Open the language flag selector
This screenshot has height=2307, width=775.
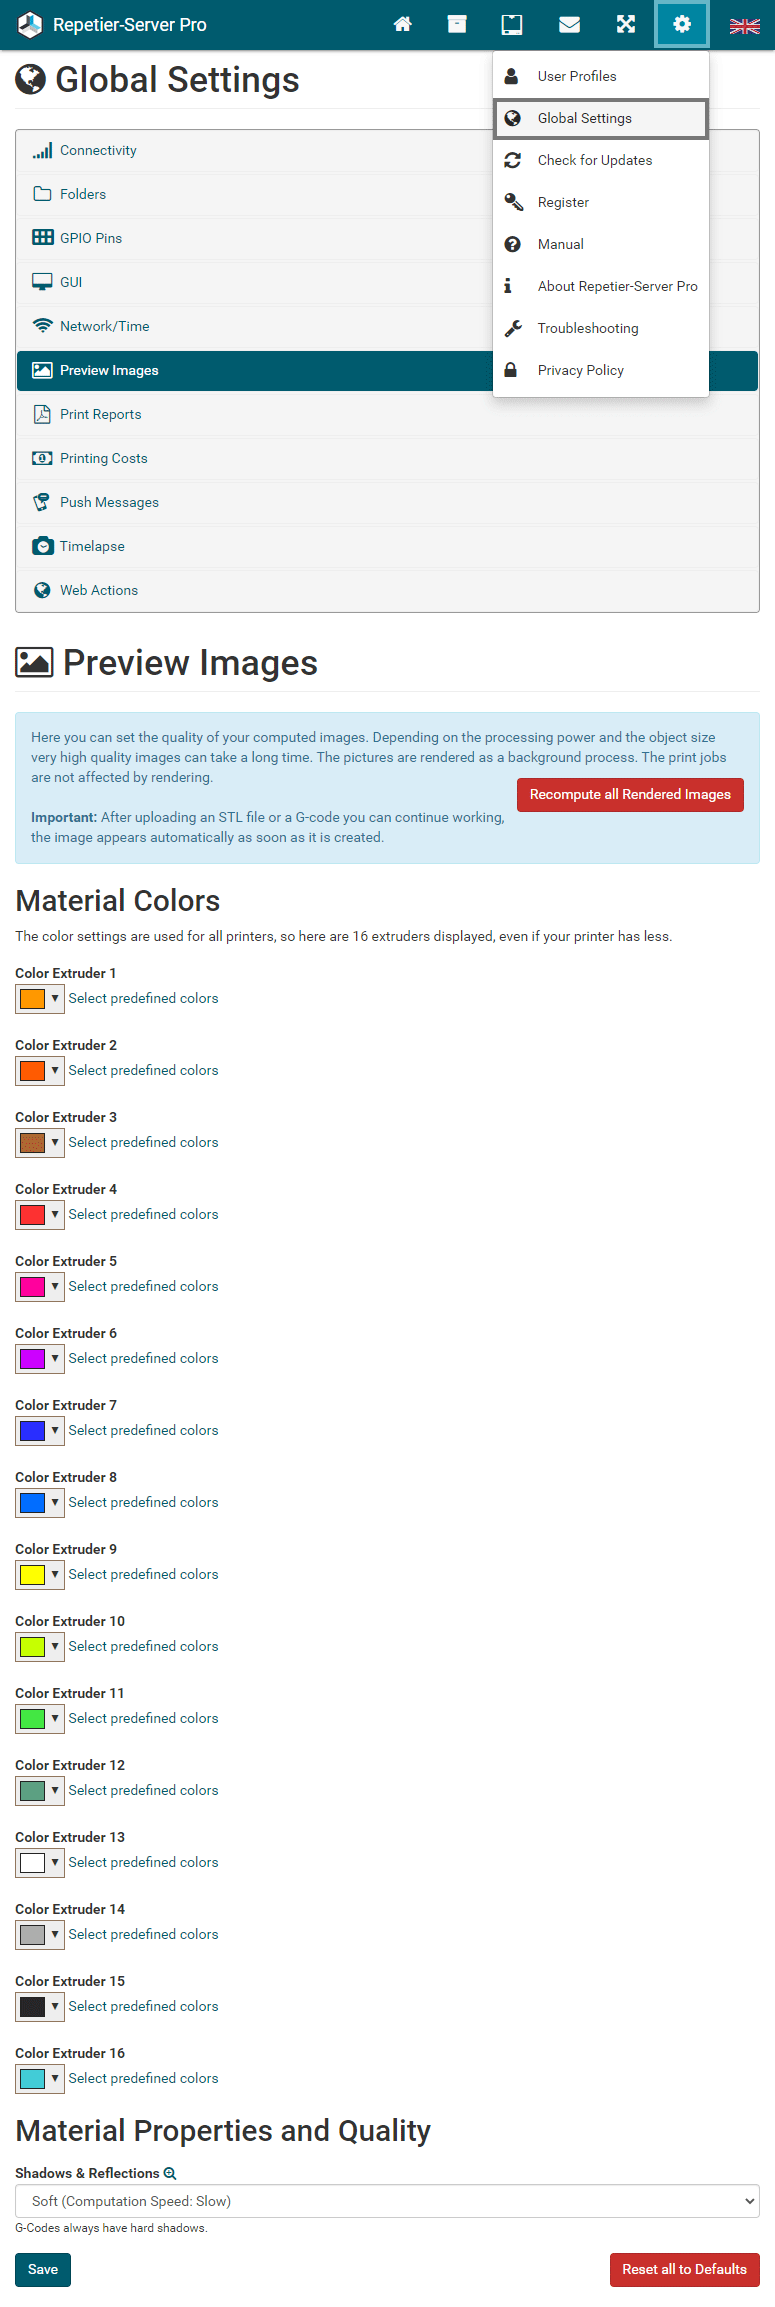tap(744, 25)
